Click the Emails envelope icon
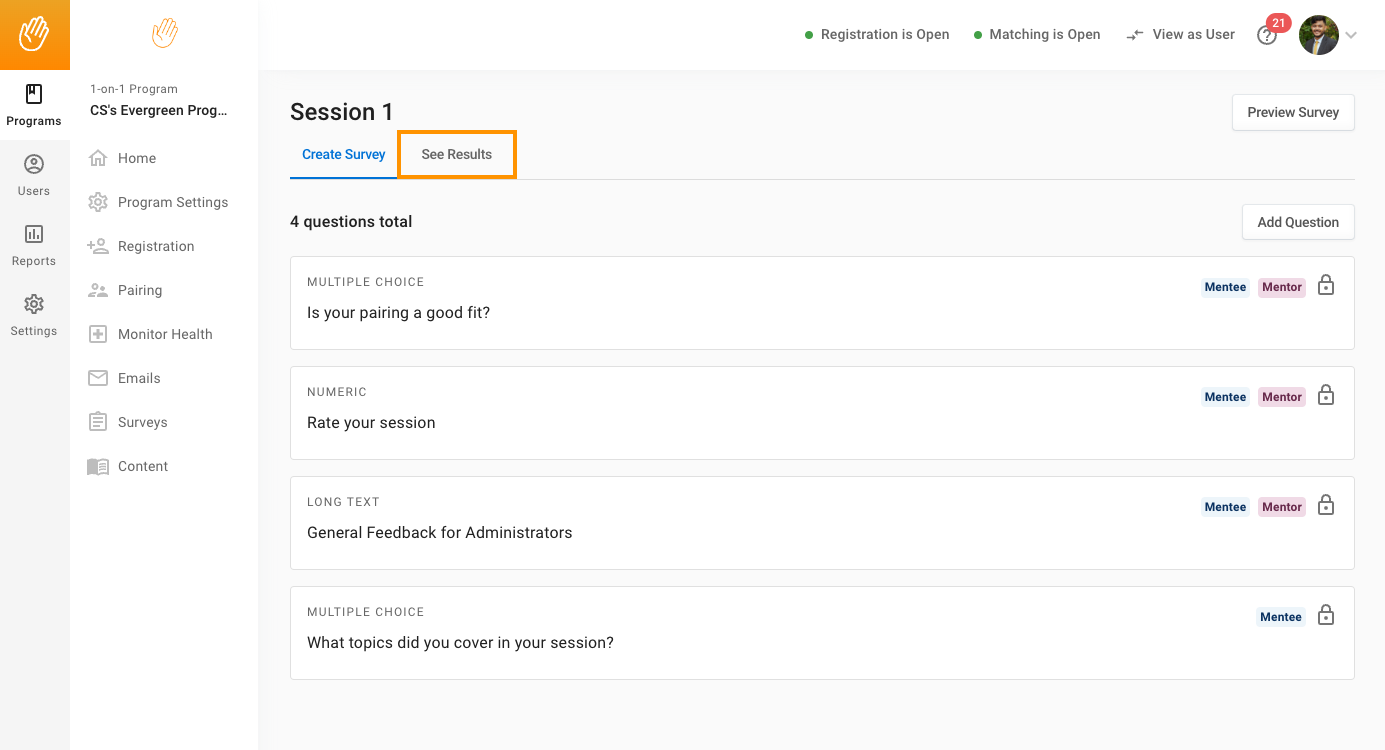 (x=98, y=378)
